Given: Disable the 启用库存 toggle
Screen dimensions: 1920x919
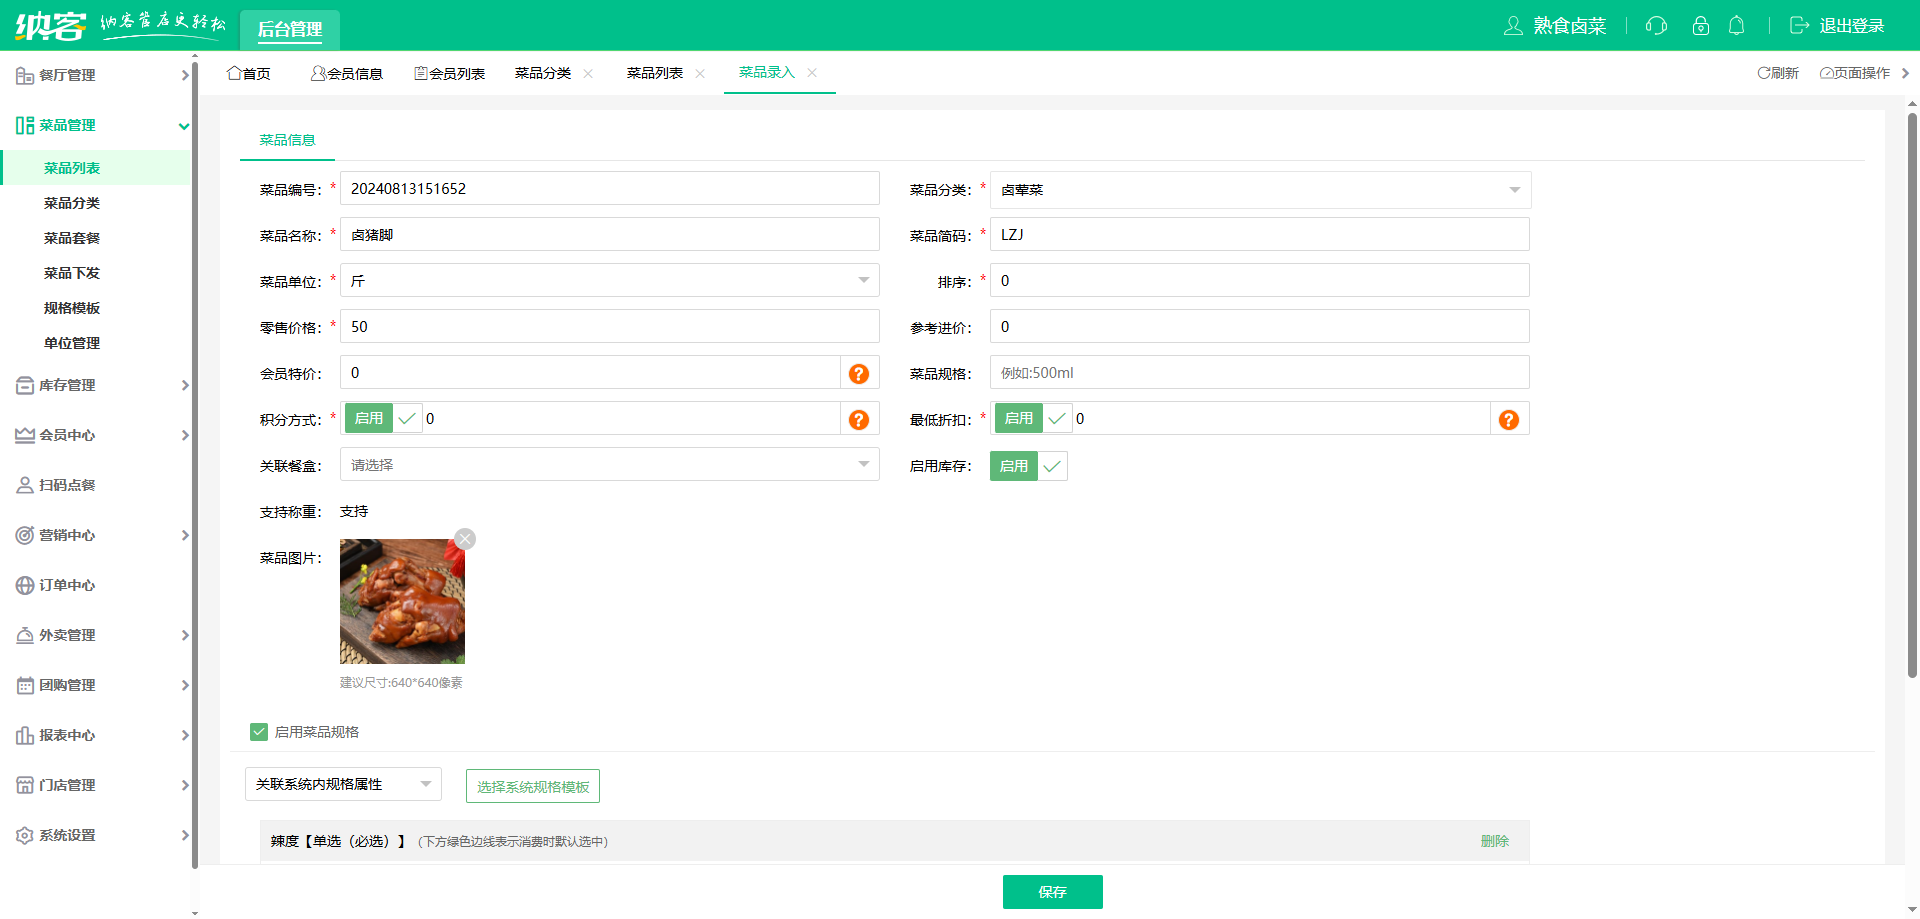Looking at the screenshot, I should [1013, 465].
